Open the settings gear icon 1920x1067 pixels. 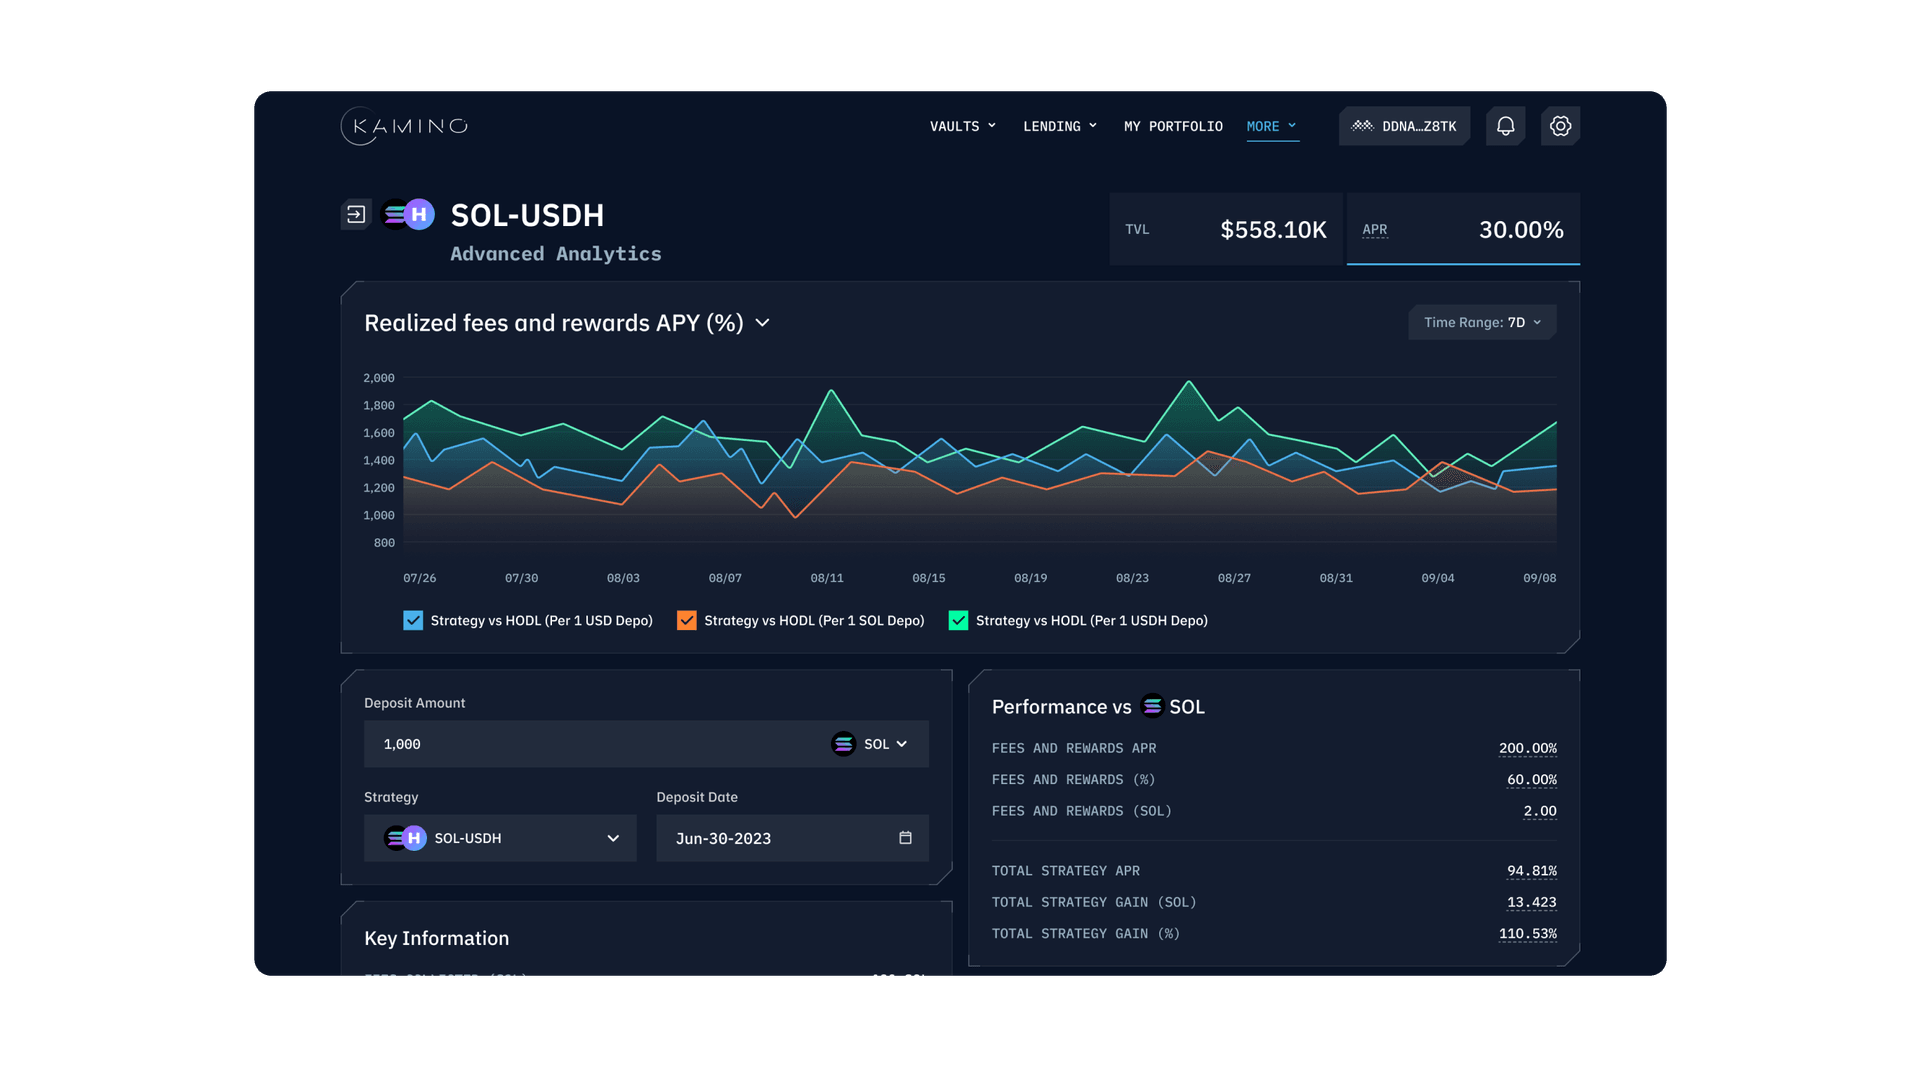(1560, 126)
